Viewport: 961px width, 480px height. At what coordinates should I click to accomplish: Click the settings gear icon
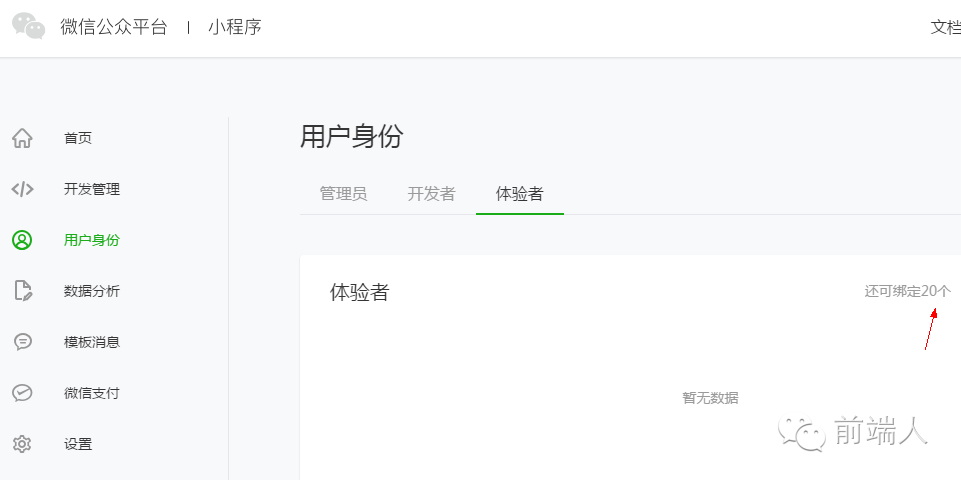pyautogui.click(x=22, y=444)
